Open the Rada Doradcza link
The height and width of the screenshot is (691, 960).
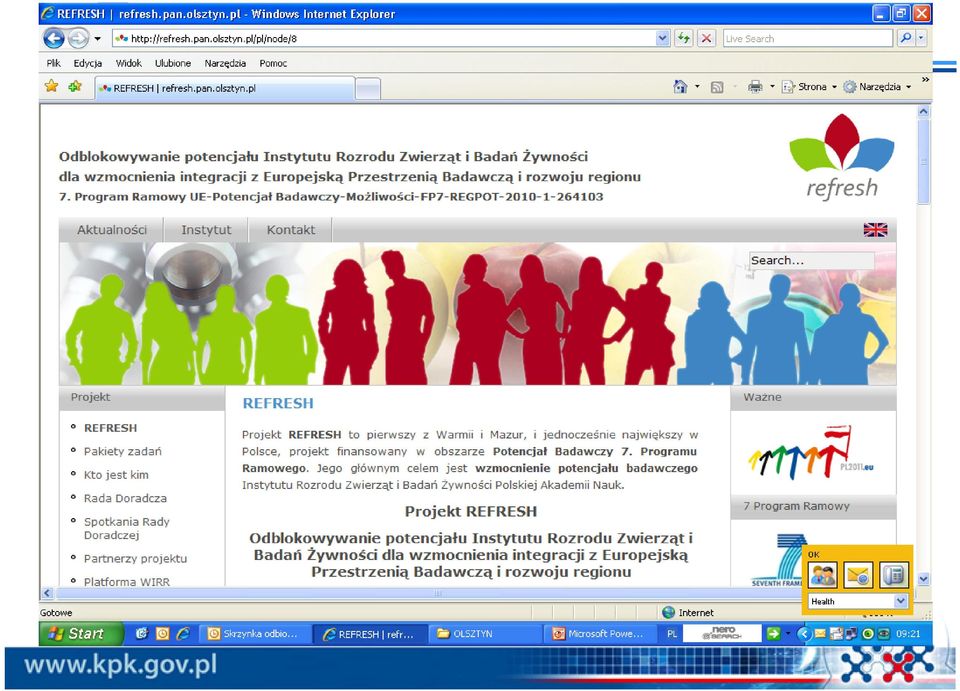(x=125, y=498)
